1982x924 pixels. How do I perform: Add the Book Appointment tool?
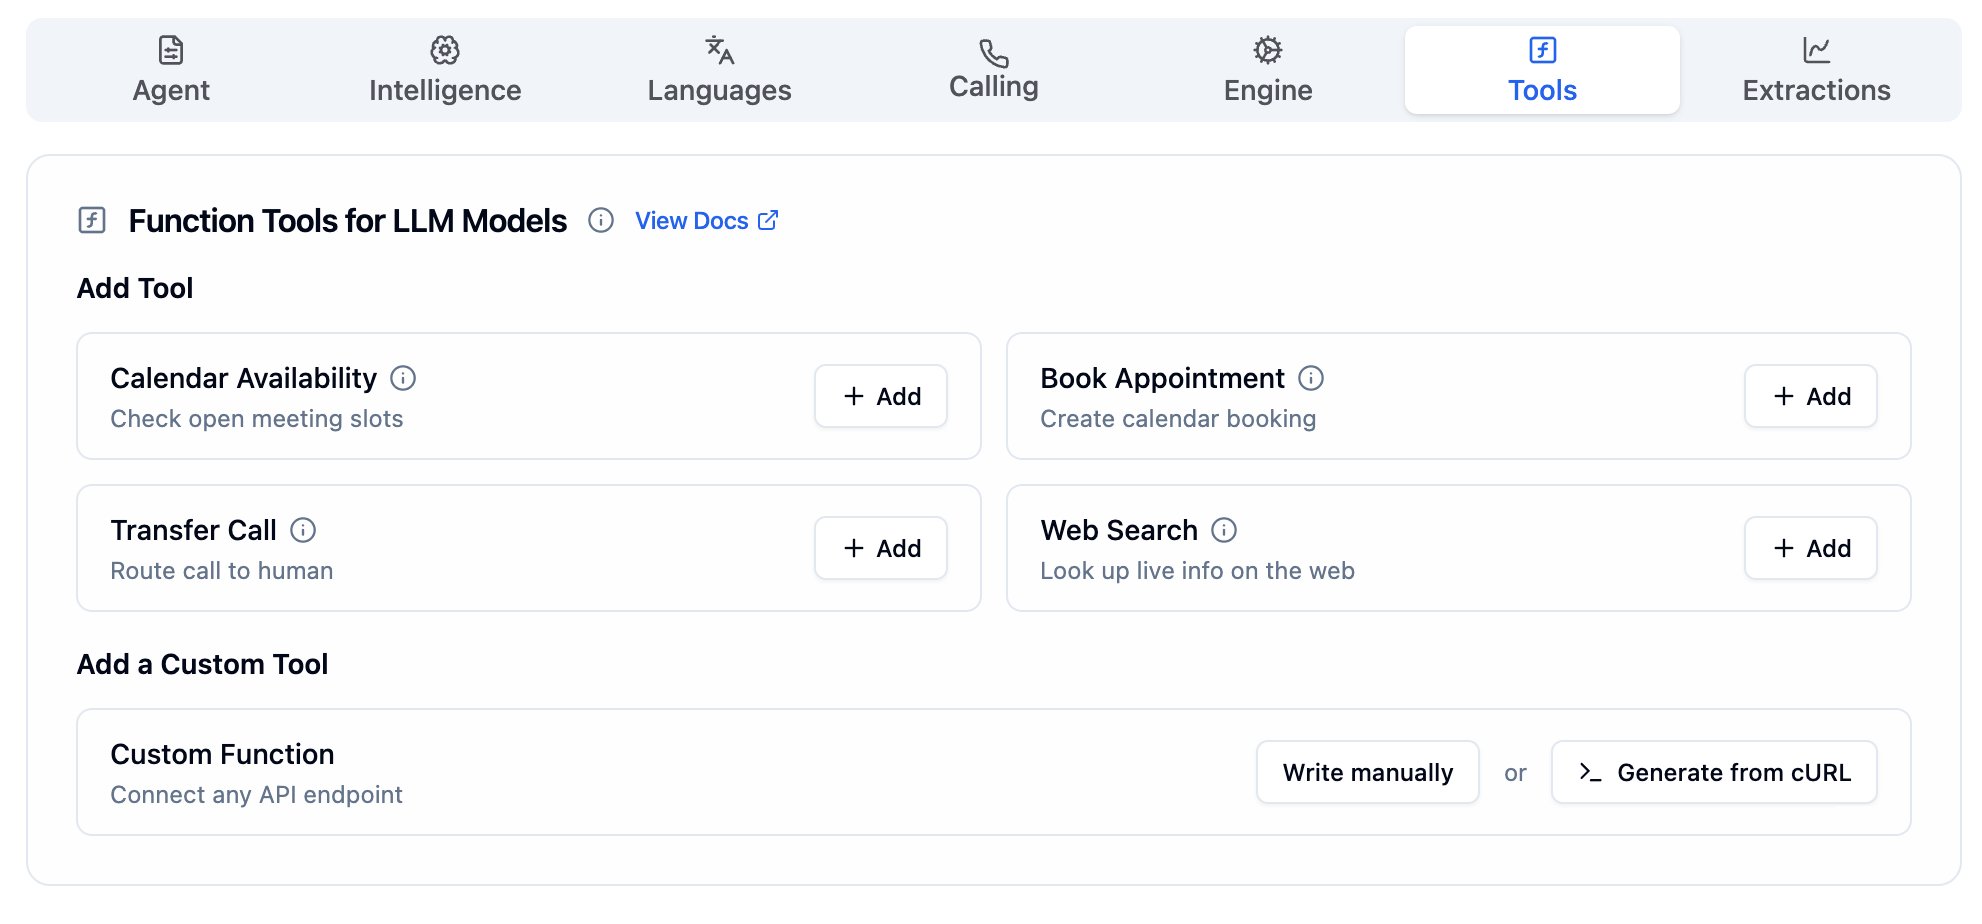[1811, 396]
